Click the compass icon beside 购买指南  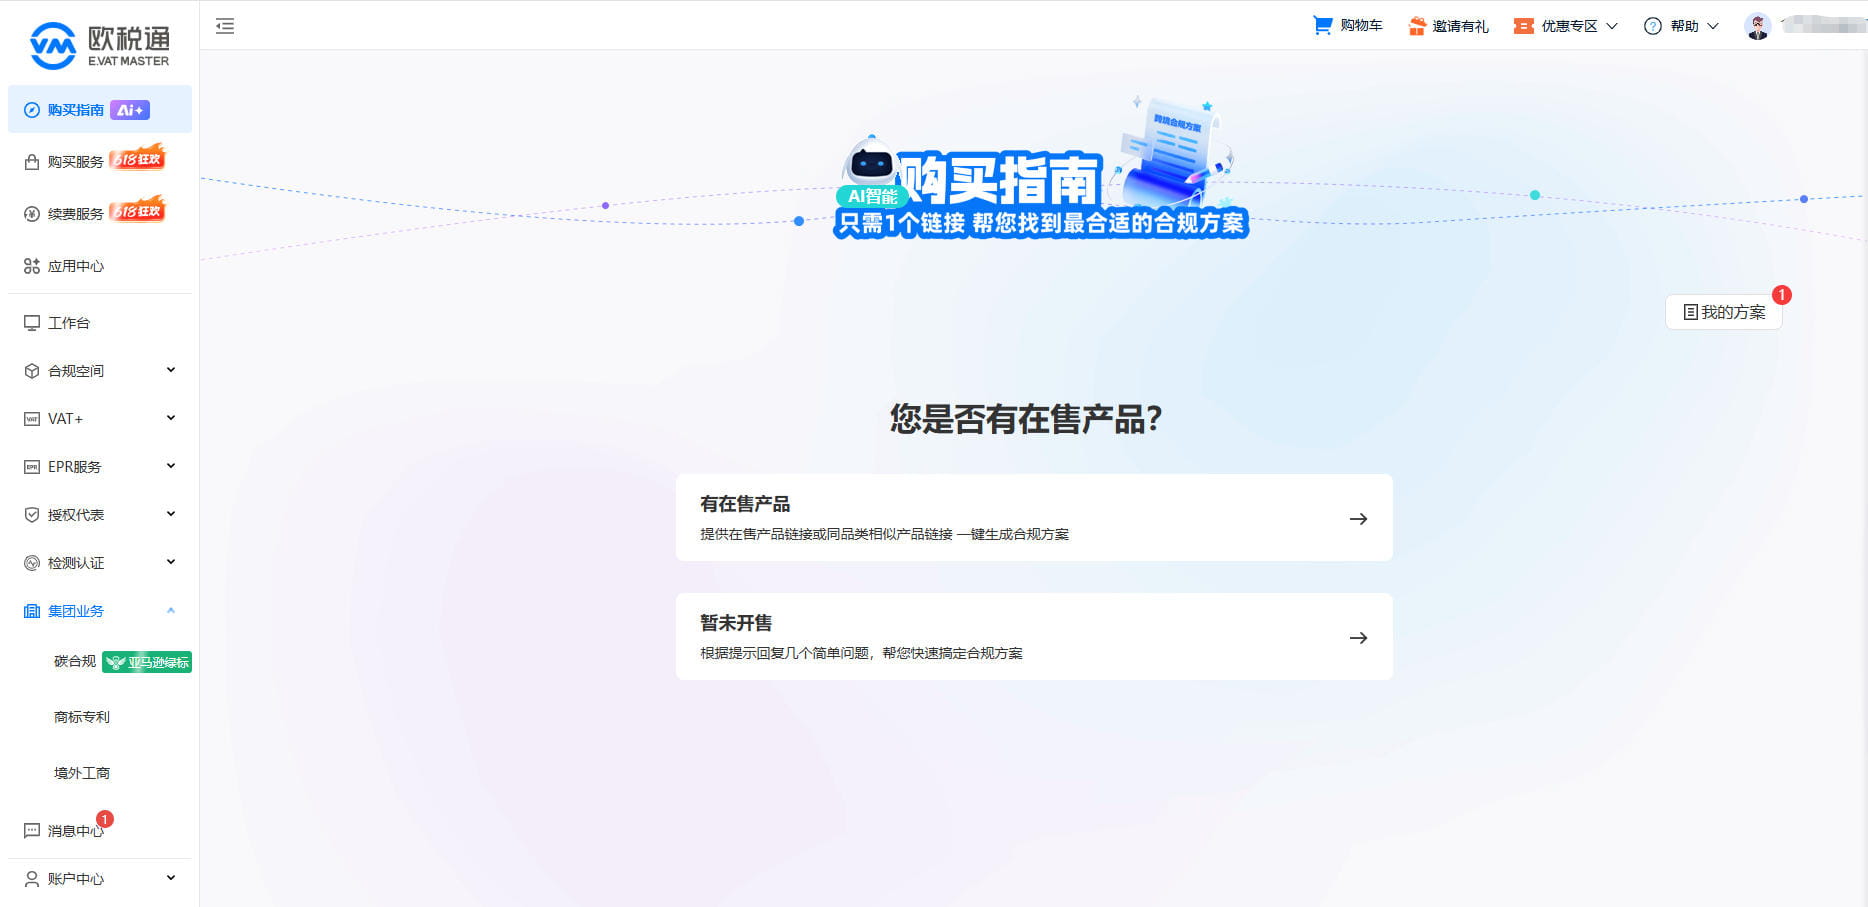tap(32, 110)
